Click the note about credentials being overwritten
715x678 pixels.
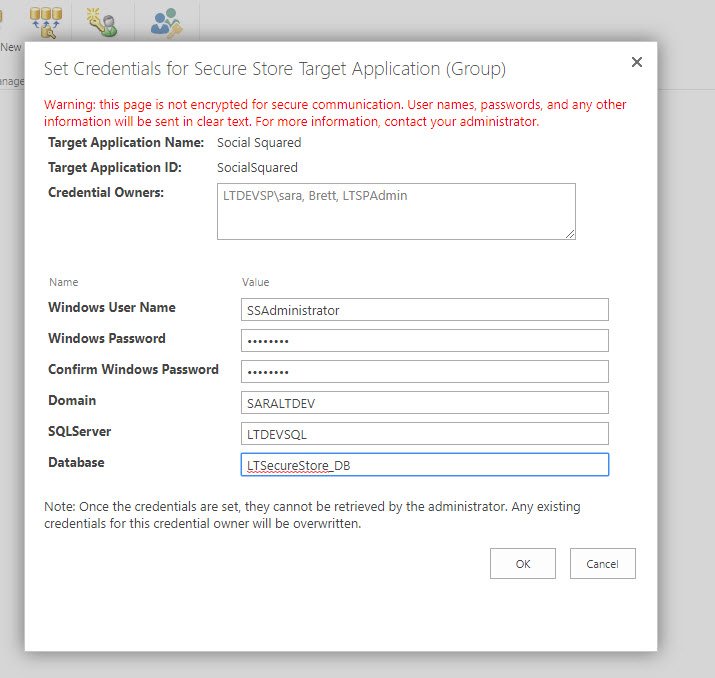click(x=312, y=515)
